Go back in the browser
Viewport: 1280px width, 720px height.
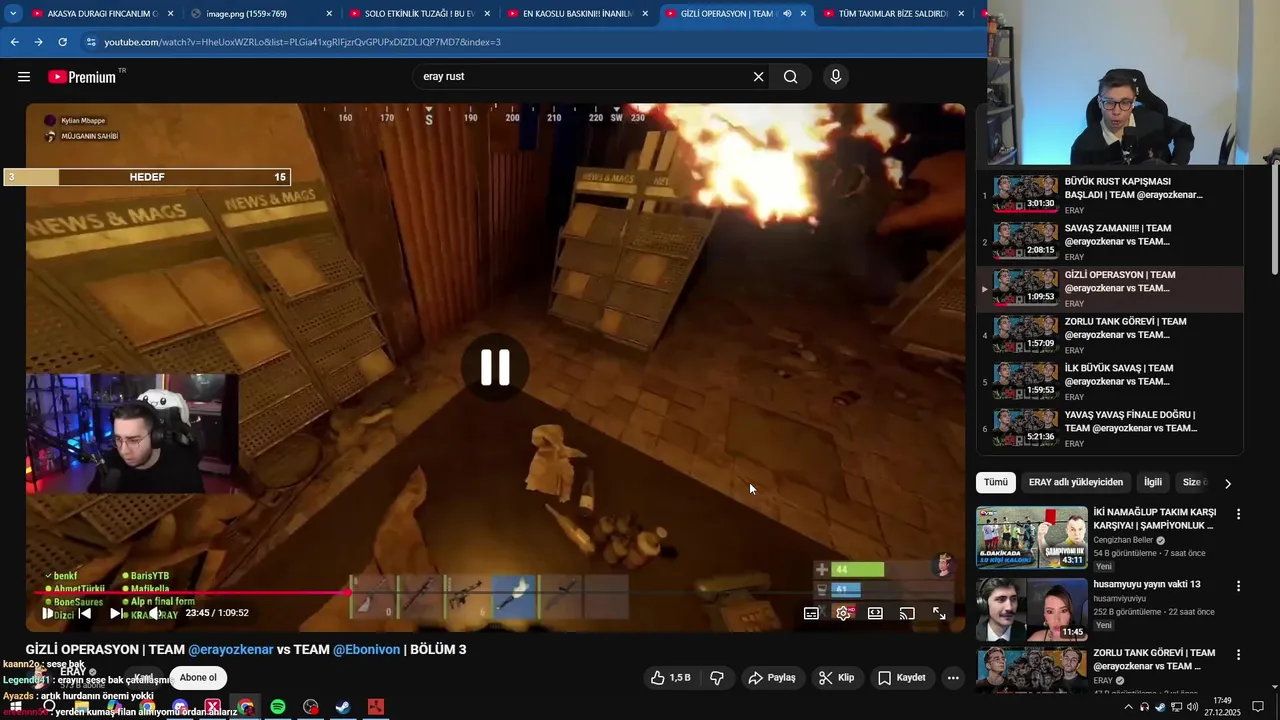click(x=14, y=42)
